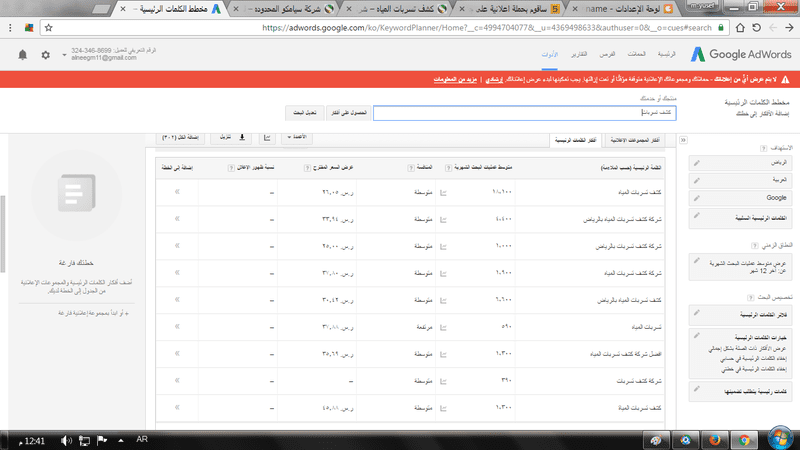Select the keyword row with ٥٩٠ monthly searches
The height and width of the screenshot is (450, 800).
point(410,327)
